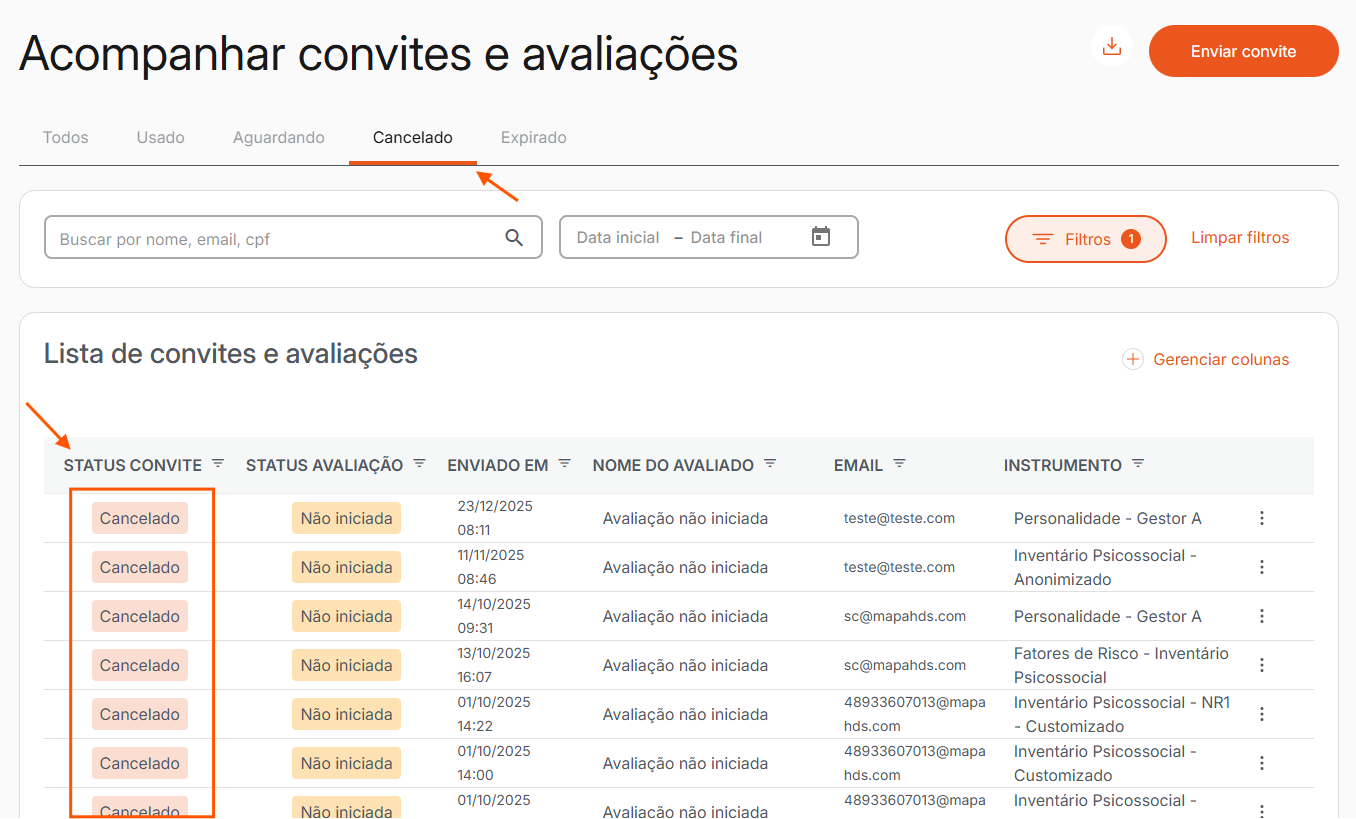Viewport: 1356px width, 819px height.
Task: Select the Expirado tab
Action: [533, 138]
